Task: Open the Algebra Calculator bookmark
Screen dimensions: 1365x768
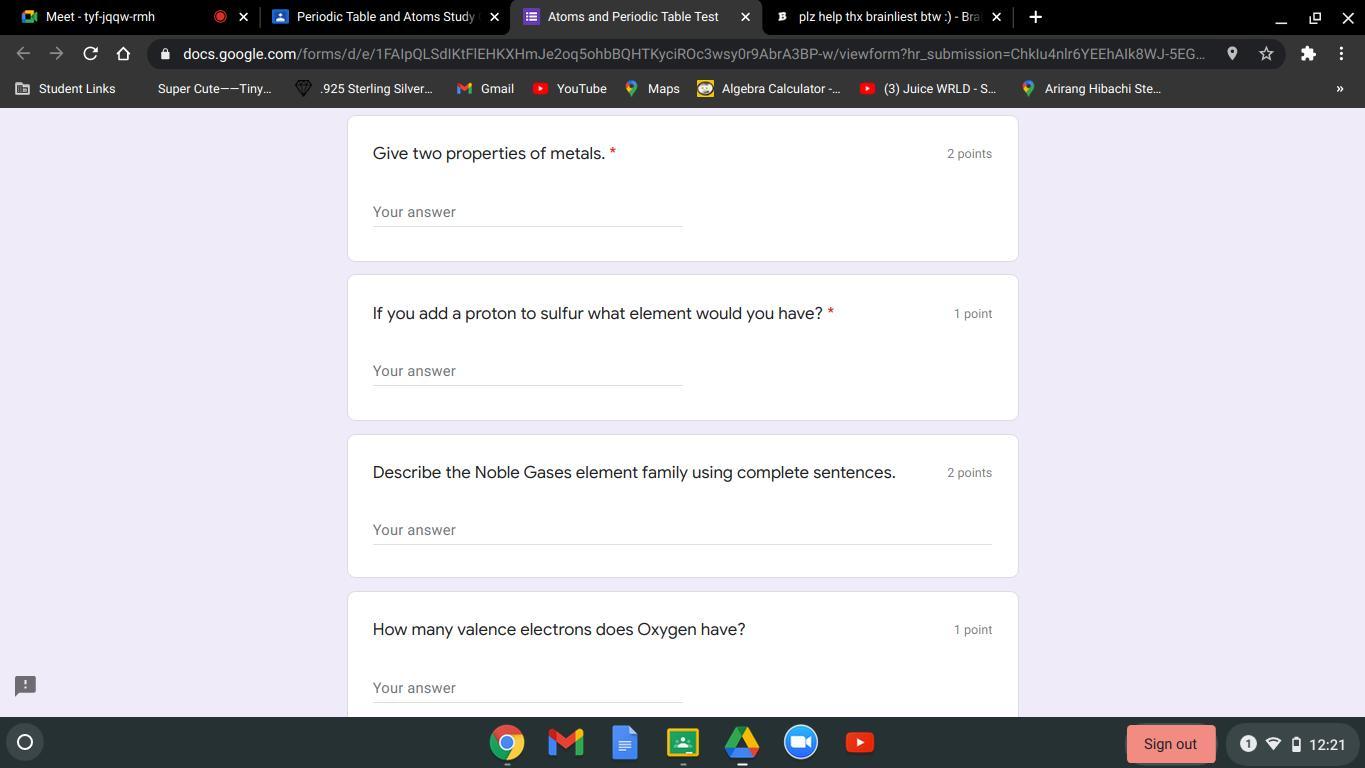Action: (x=769, y=89)
